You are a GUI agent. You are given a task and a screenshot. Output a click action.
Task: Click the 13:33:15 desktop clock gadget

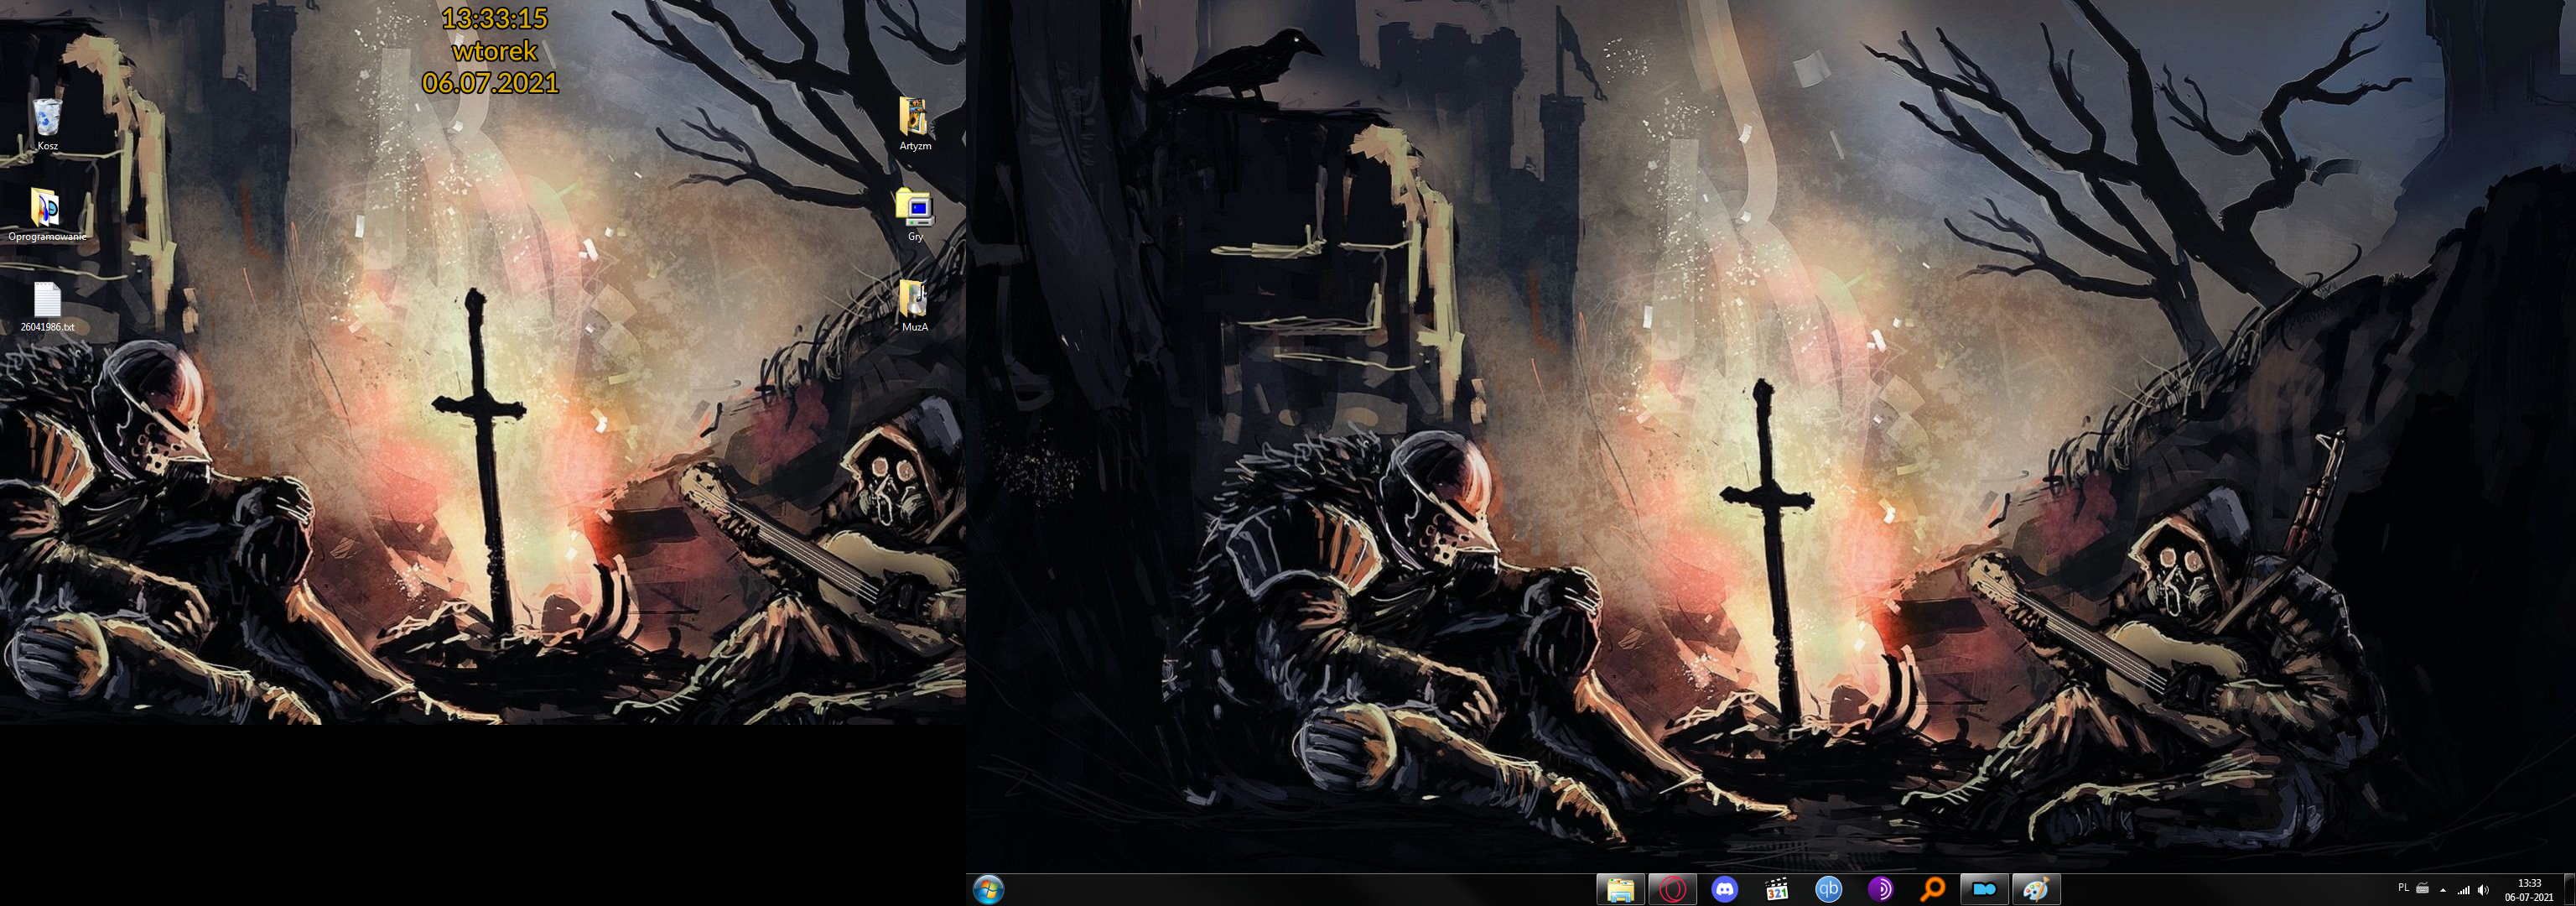click(494, 18)
